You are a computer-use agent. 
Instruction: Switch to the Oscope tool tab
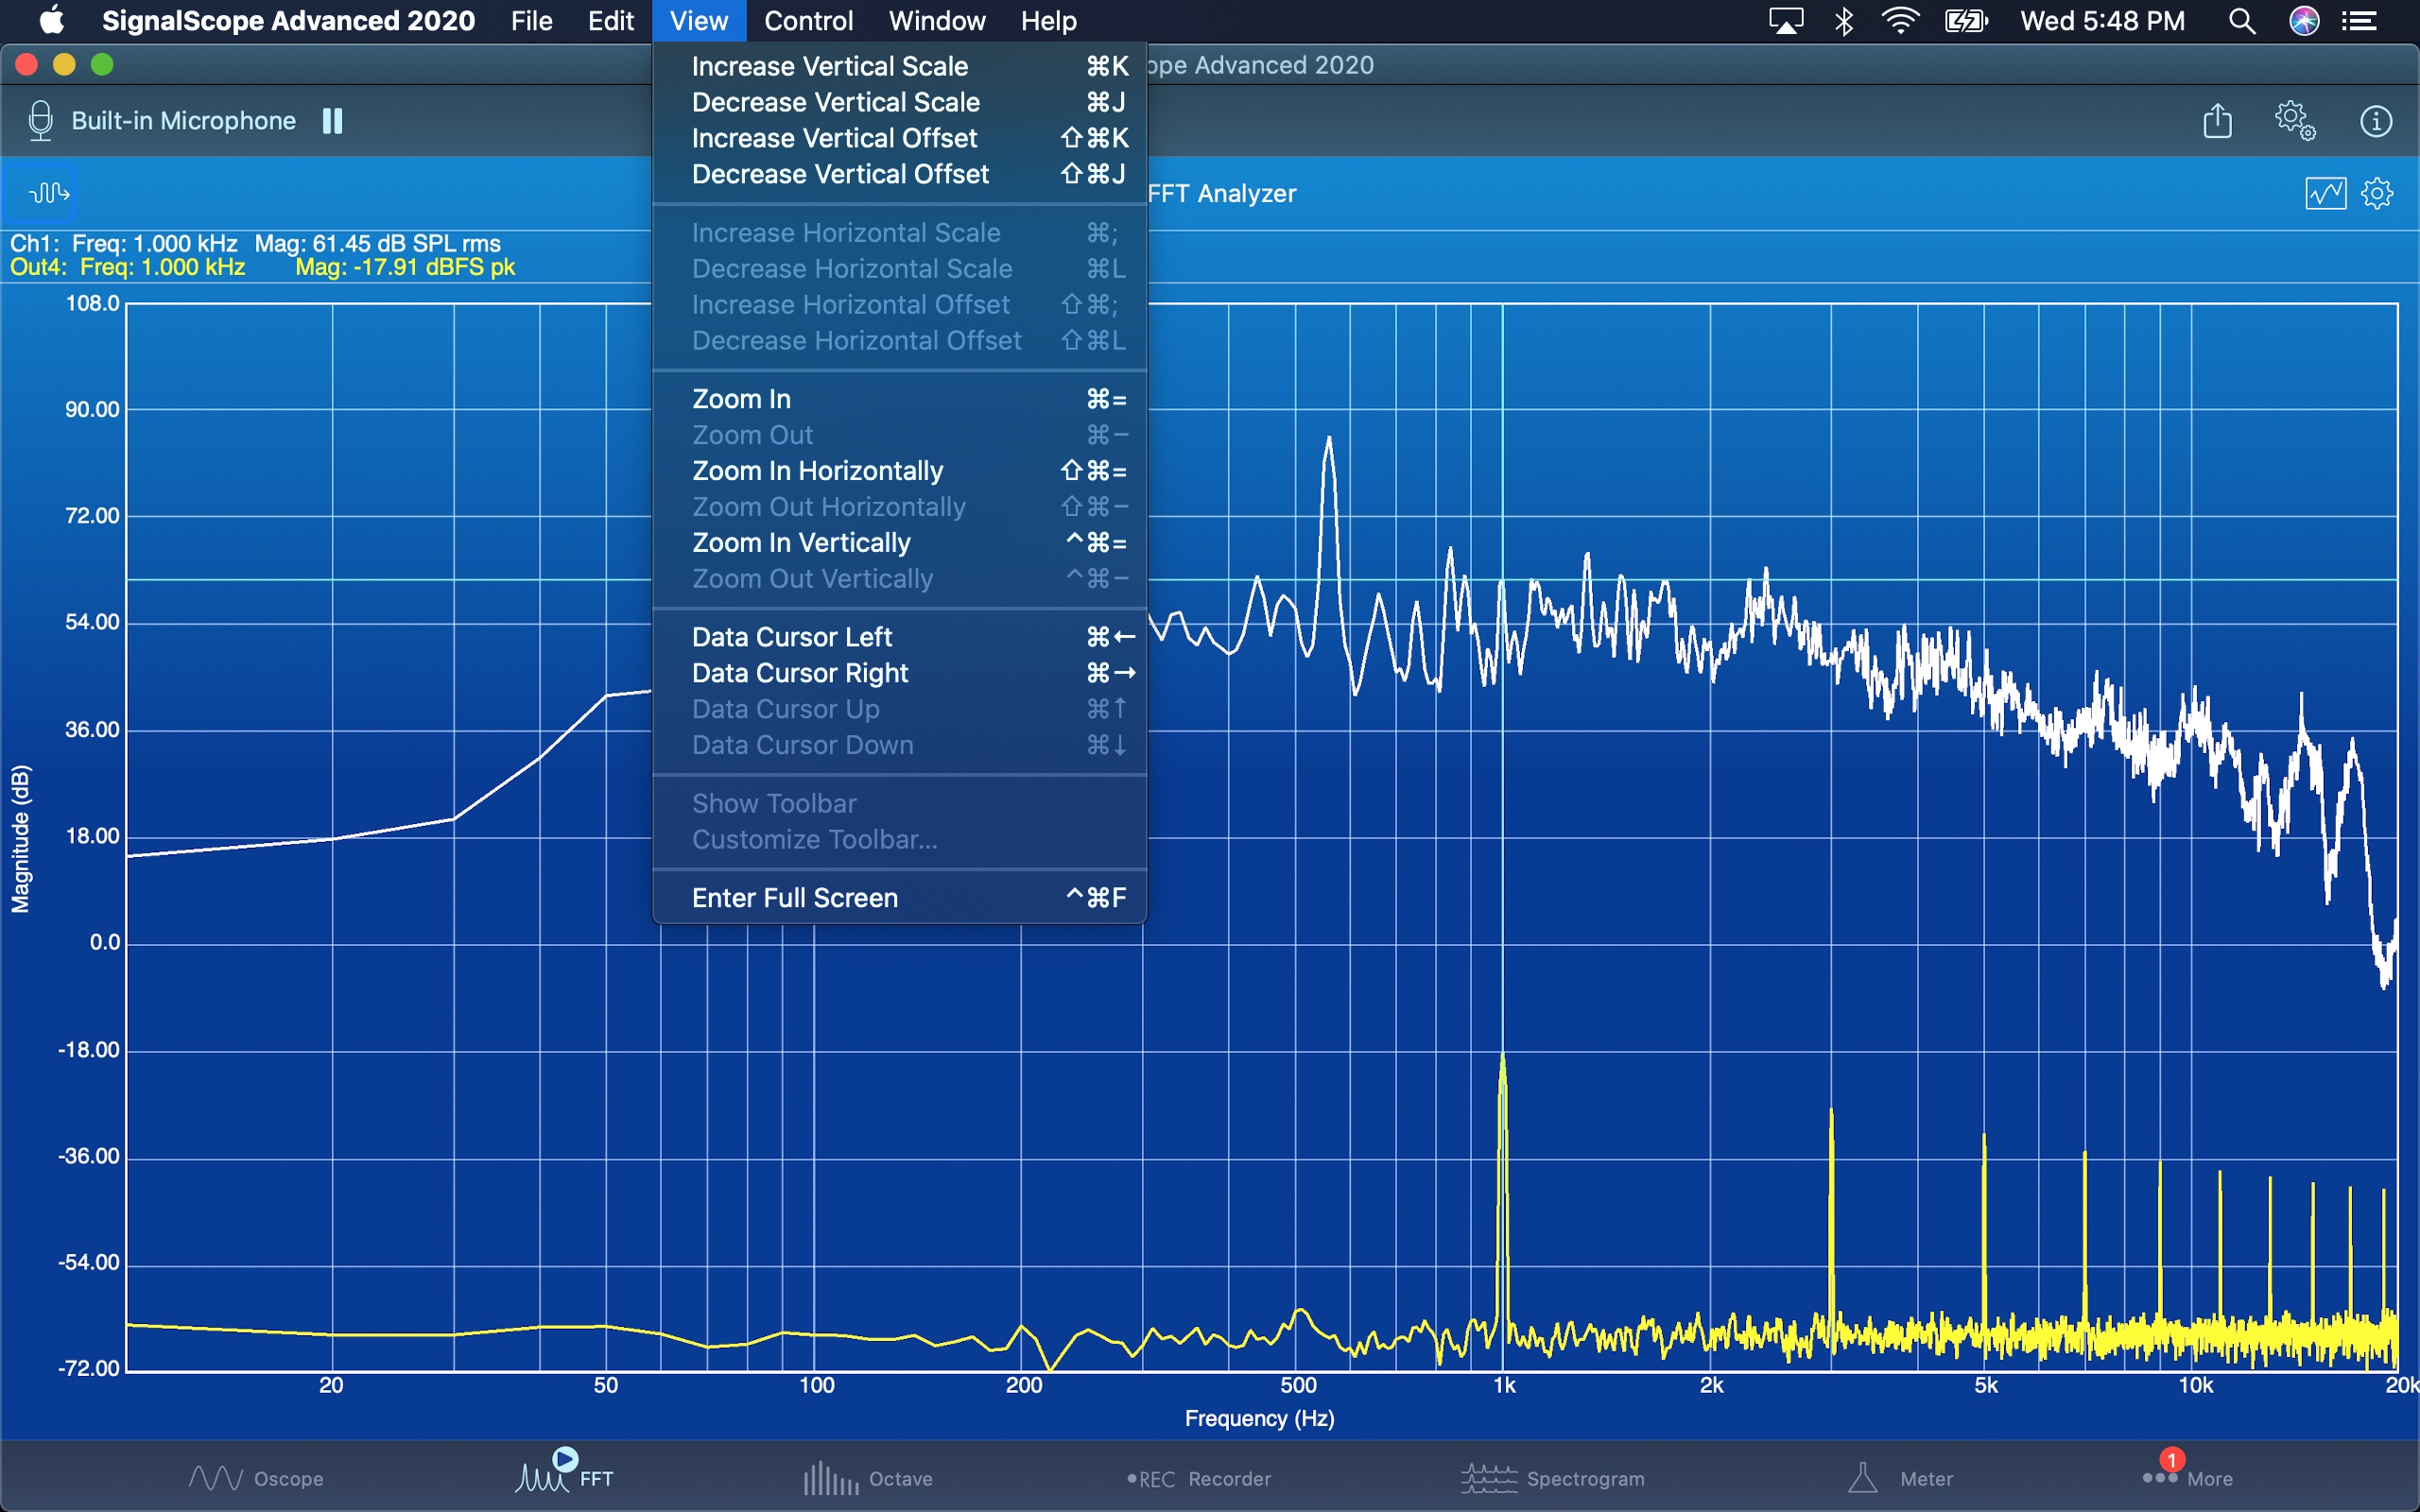tap(256, 1478)
